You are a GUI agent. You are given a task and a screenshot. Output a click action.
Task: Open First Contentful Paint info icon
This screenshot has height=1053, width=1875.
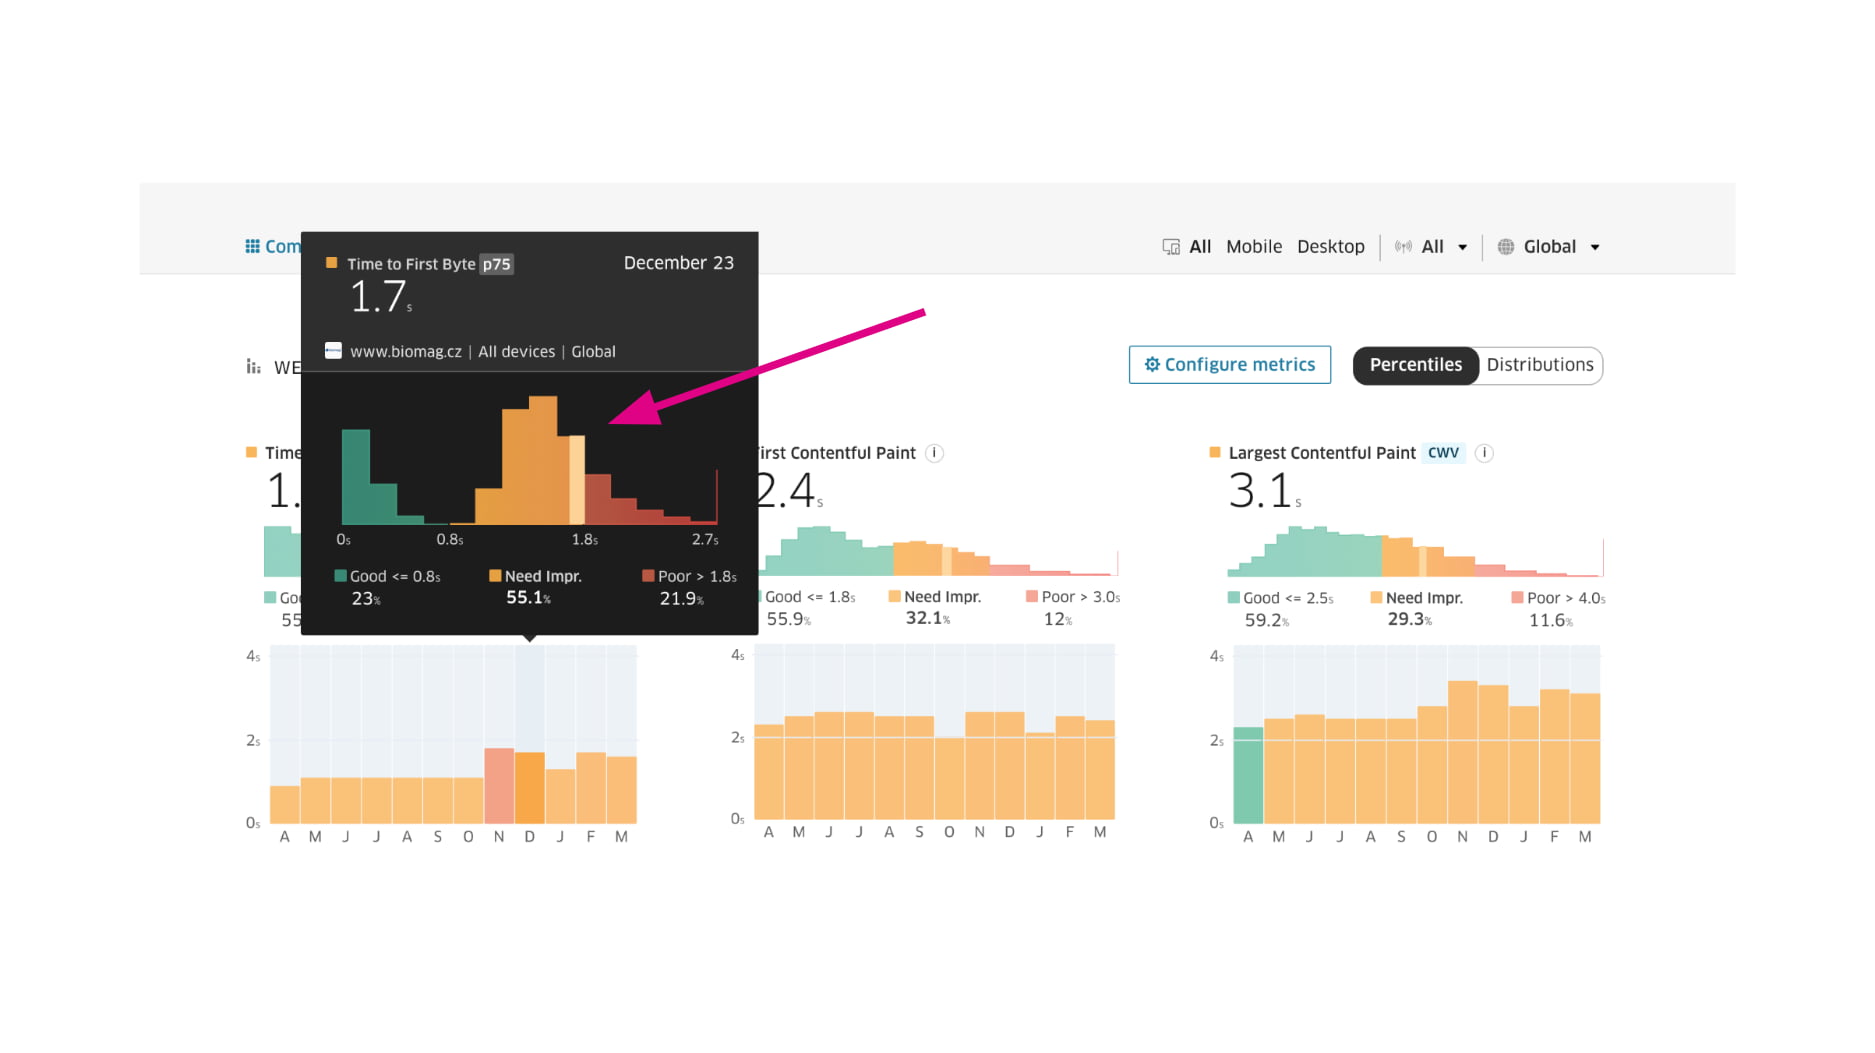pos(934,453)
